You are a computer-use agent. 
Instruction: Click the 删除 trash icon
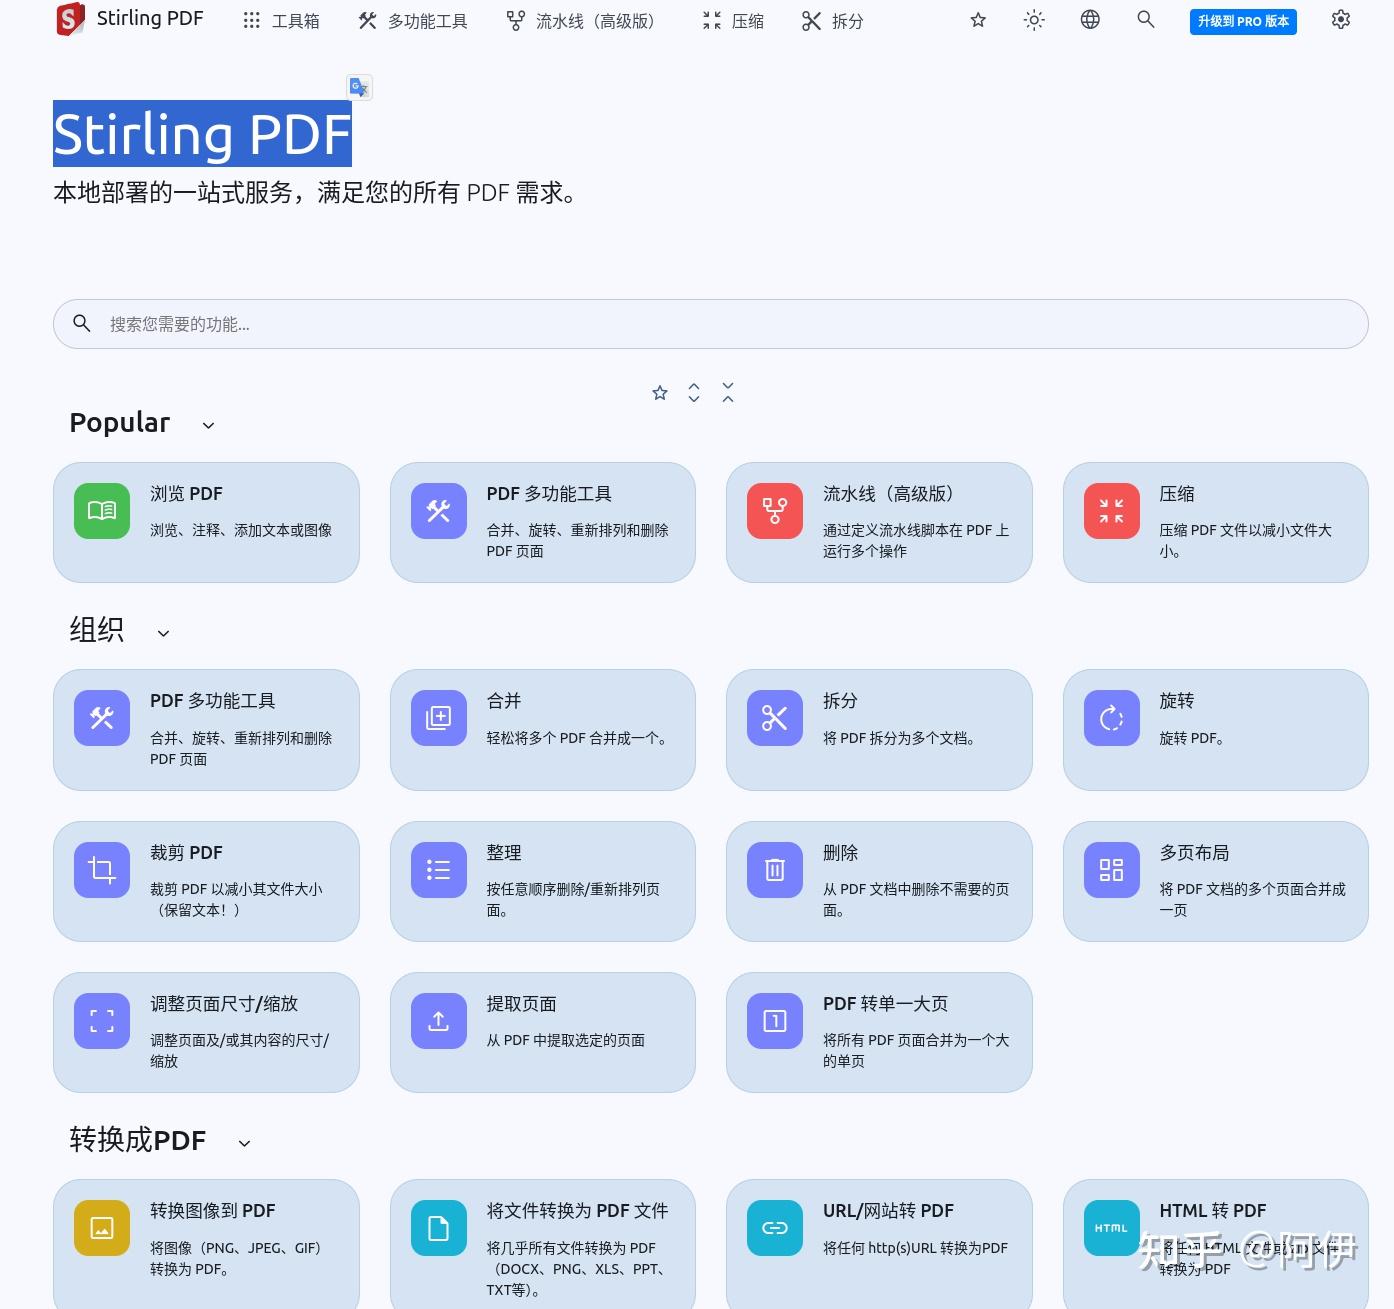pos(775,870)
